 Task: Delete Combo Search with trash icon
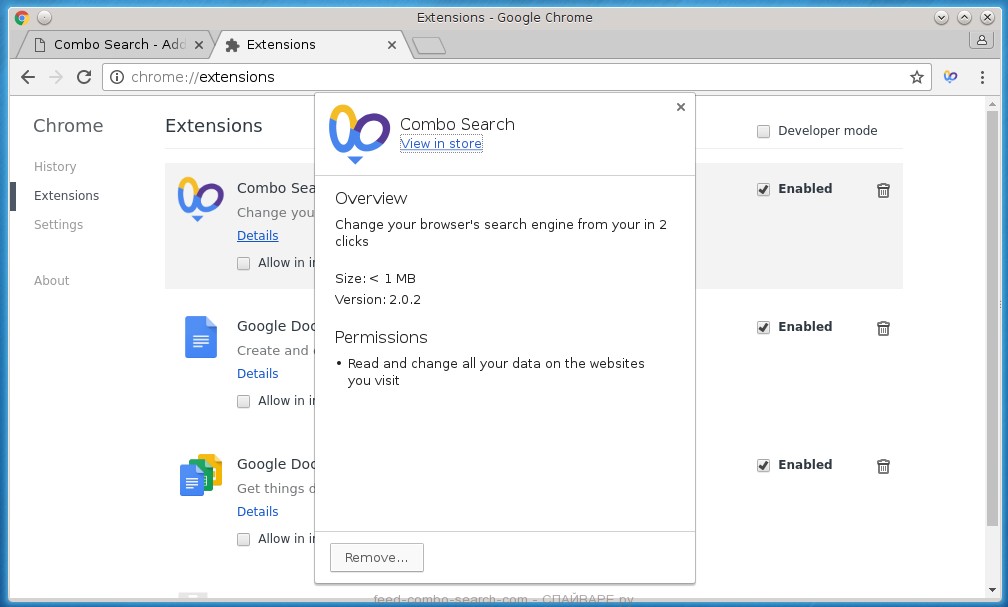click(883, 190)
